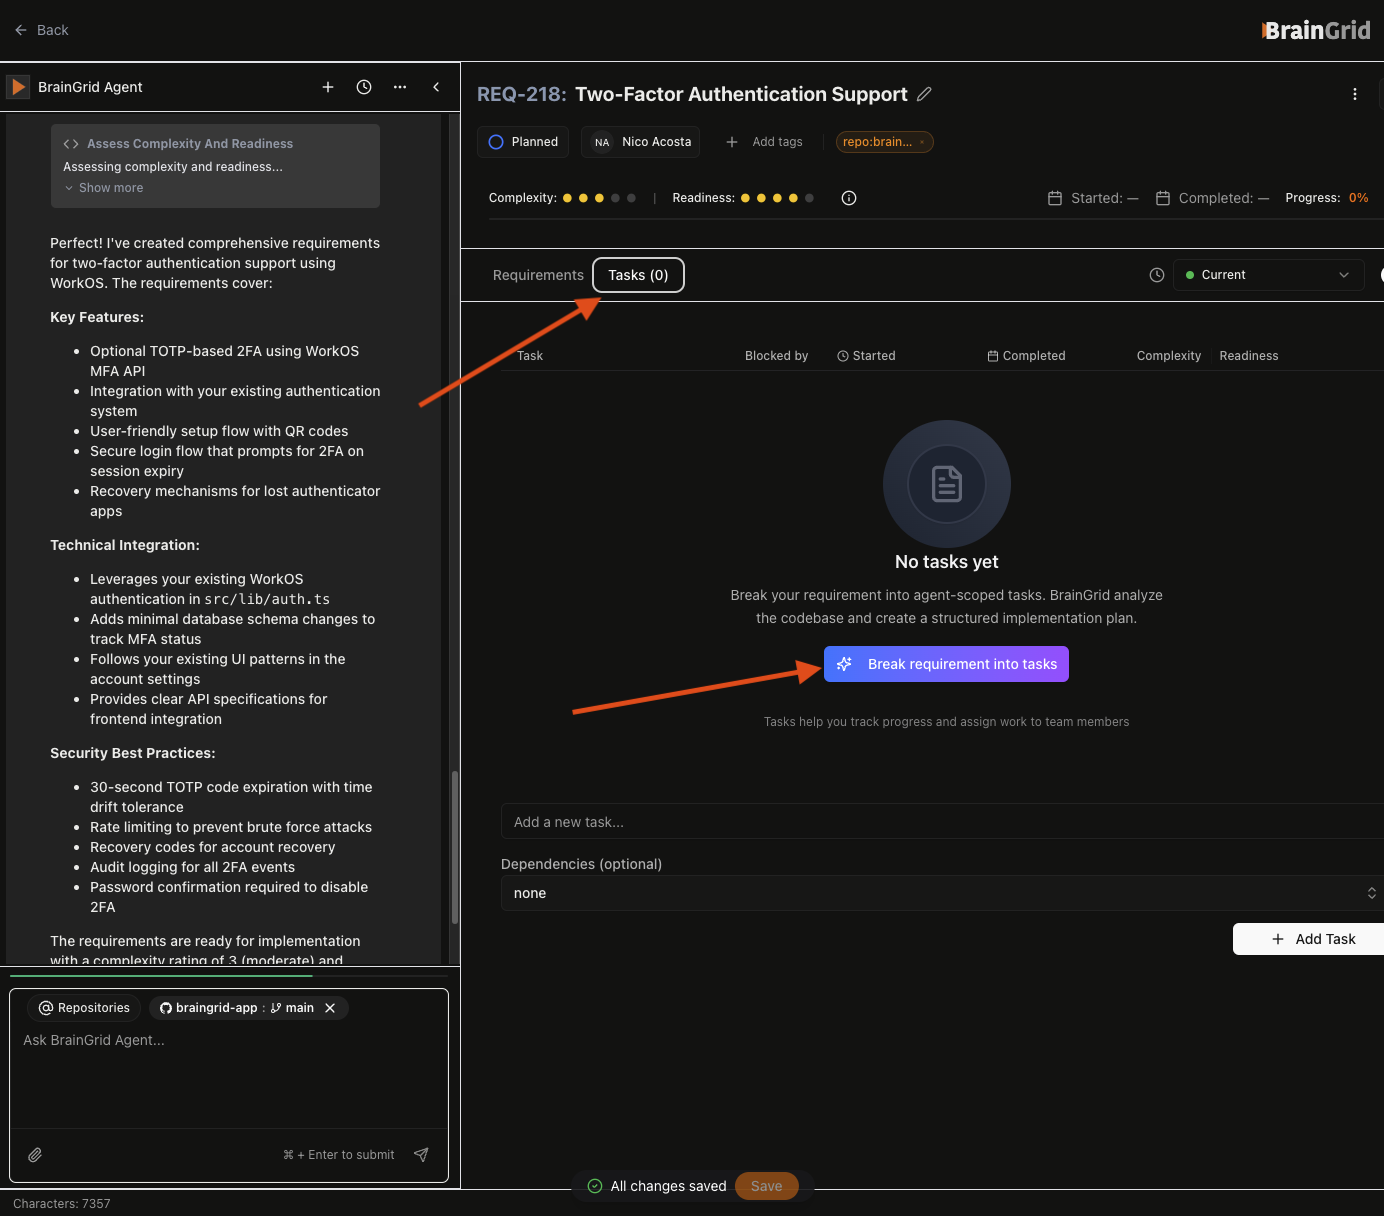Open complexity readiness info icon
Screen dimensions: 1384x1216
pos(849,198)
